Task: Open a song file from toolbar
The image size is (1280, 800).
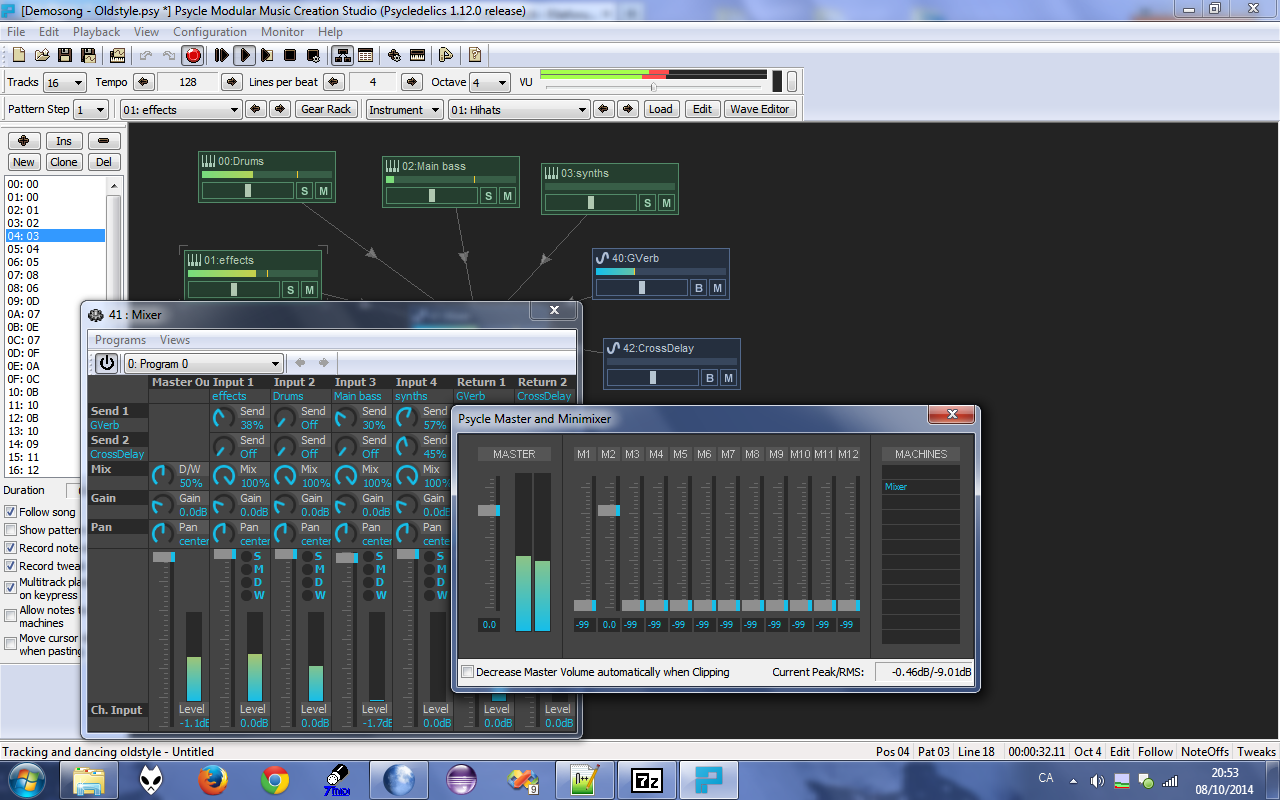Action: [42, 55]
